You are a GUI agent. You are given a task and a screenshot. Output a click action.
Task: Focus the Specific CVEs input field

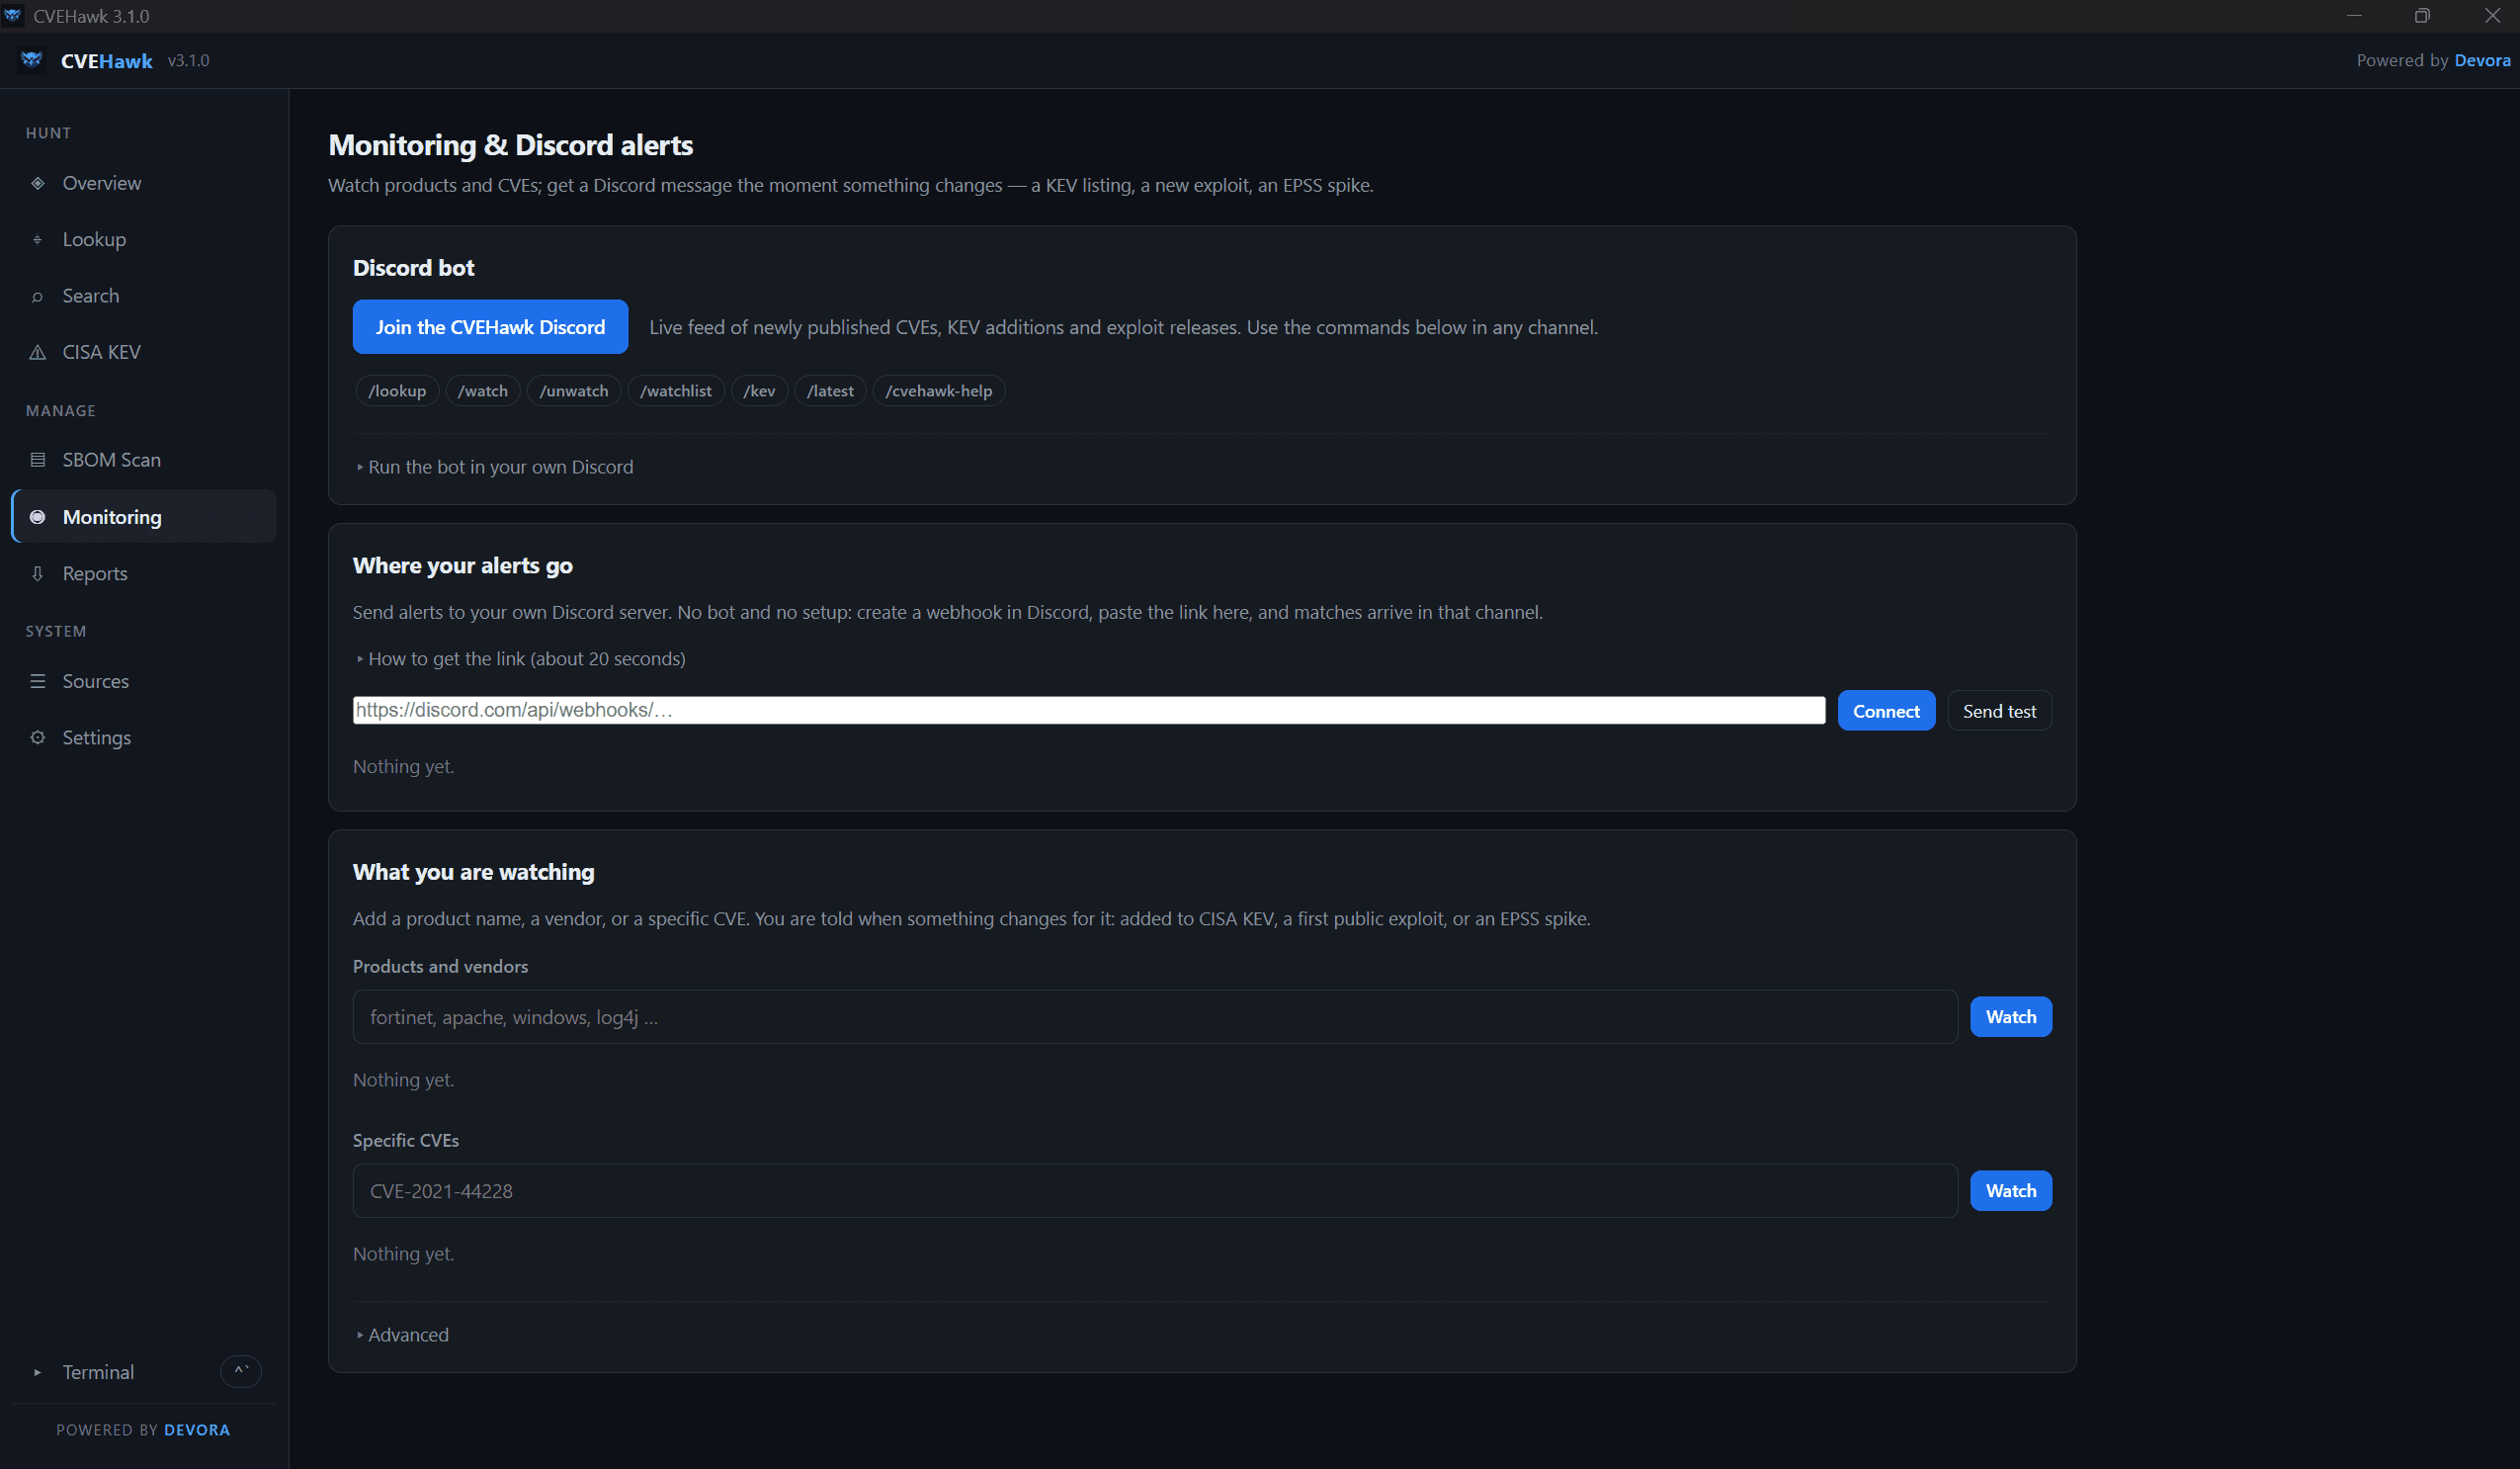click(x=1155, y=1191)
